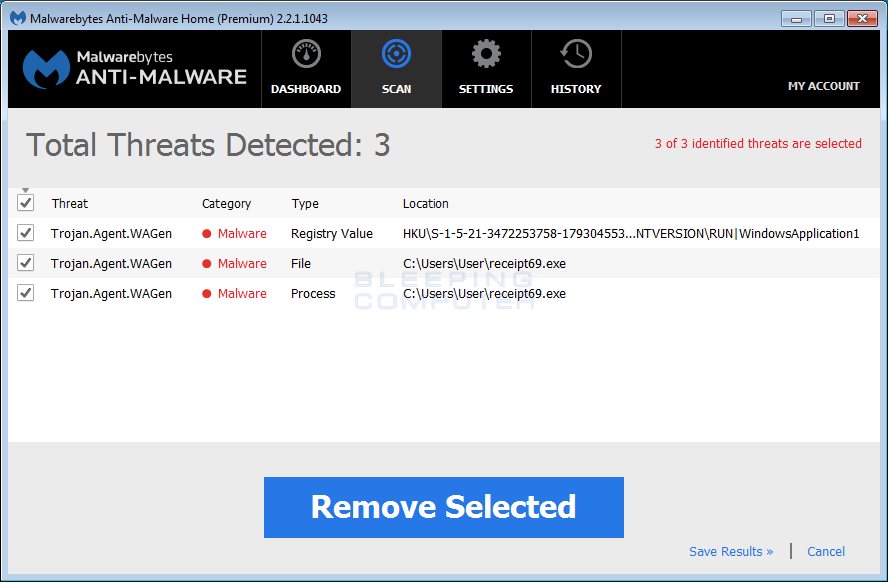The image size is (888, 582).
Task: Click the Malwarebytes Anti-Malware logo
Action: 135,68
